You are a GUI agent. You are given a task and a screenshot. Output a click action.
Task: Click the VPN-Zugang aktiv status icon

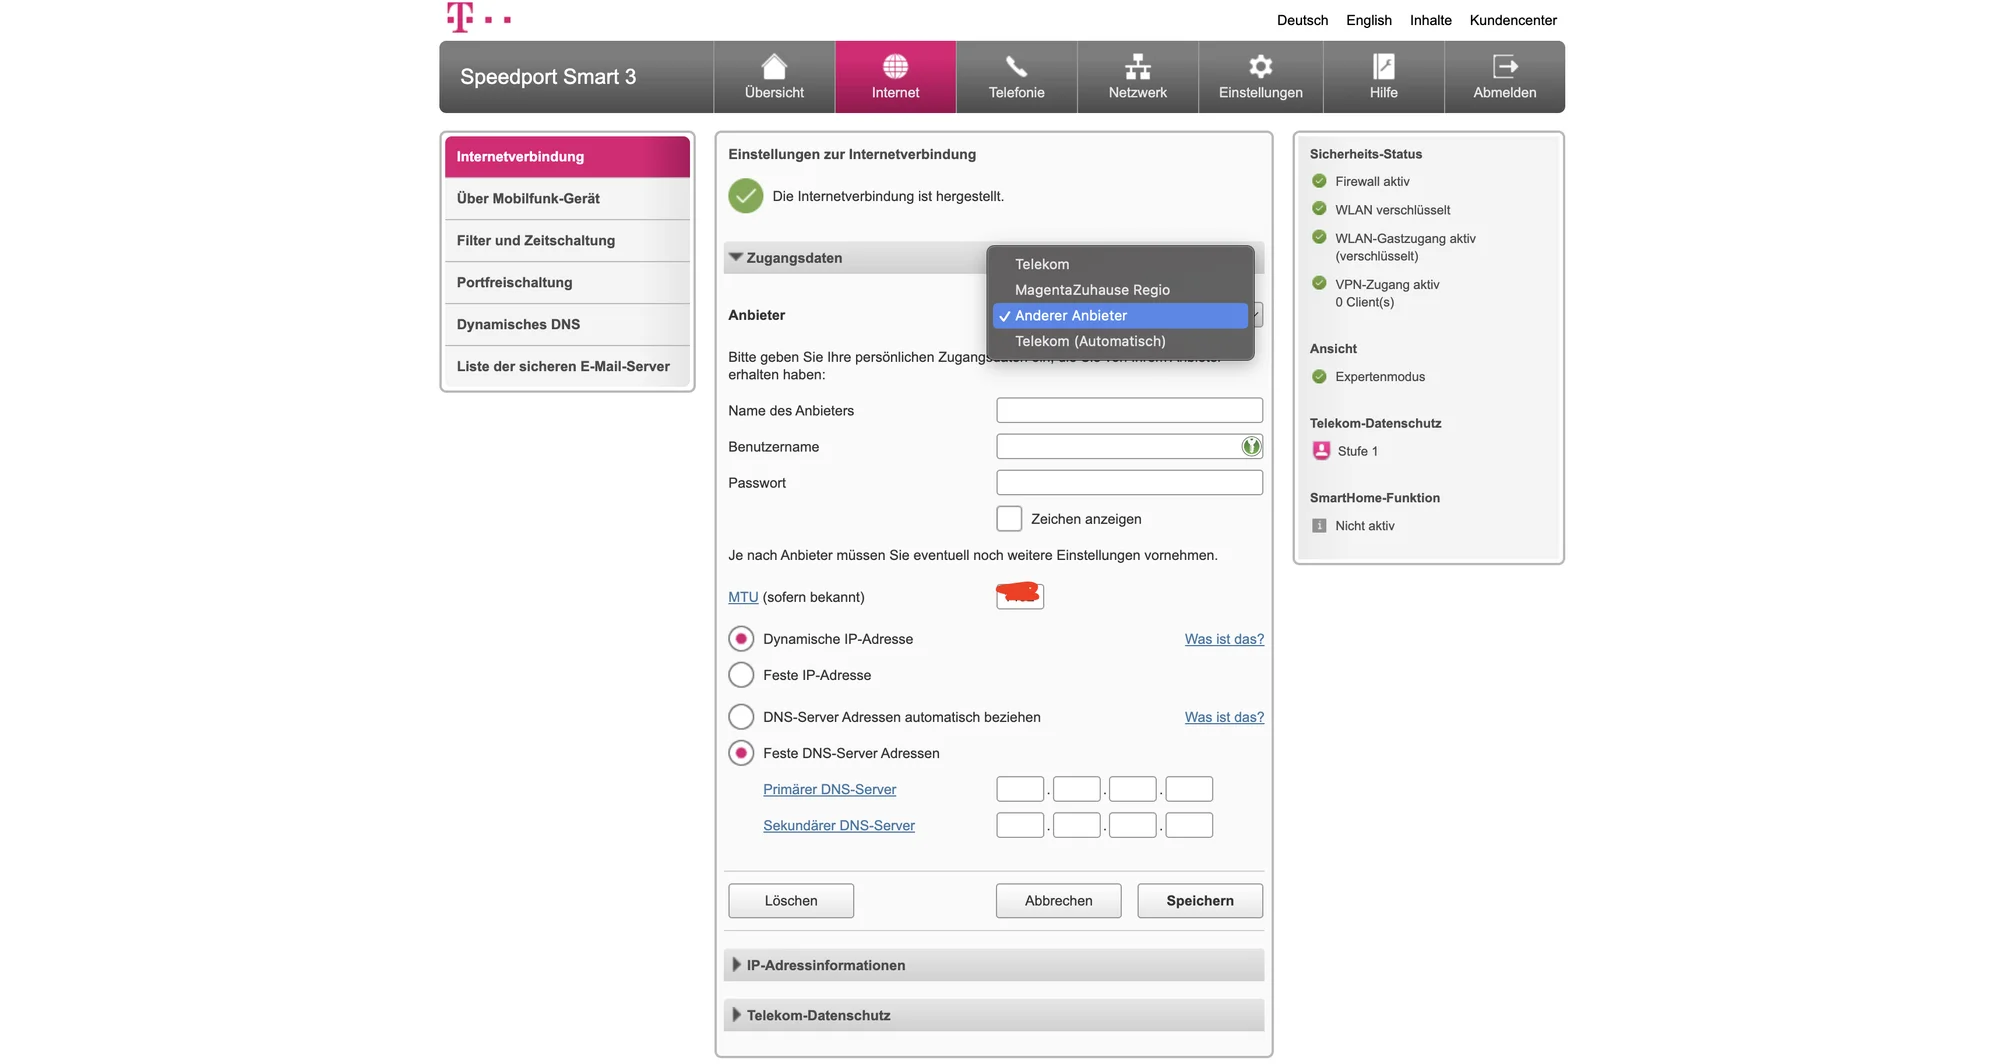pyautogui.click(x=1319, y=283)
